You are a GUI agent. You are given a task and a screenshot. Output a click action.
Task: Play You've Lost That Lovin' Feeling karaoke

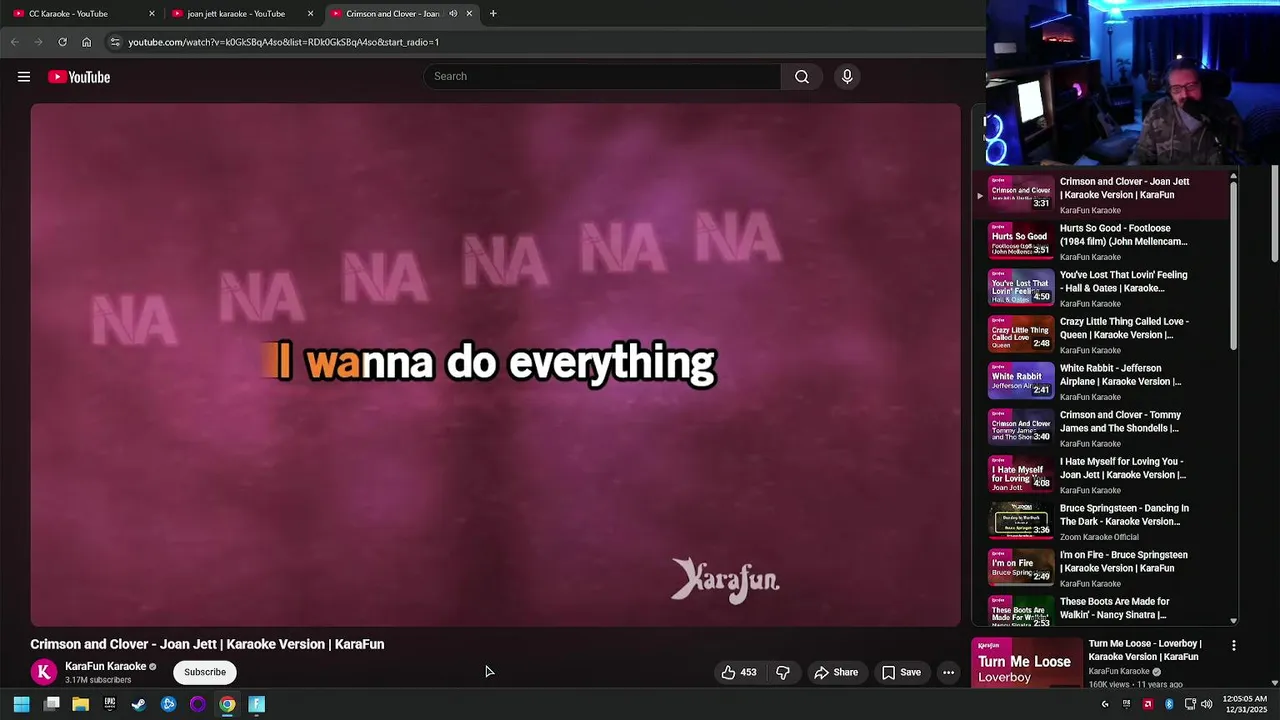coord(1104,288)
